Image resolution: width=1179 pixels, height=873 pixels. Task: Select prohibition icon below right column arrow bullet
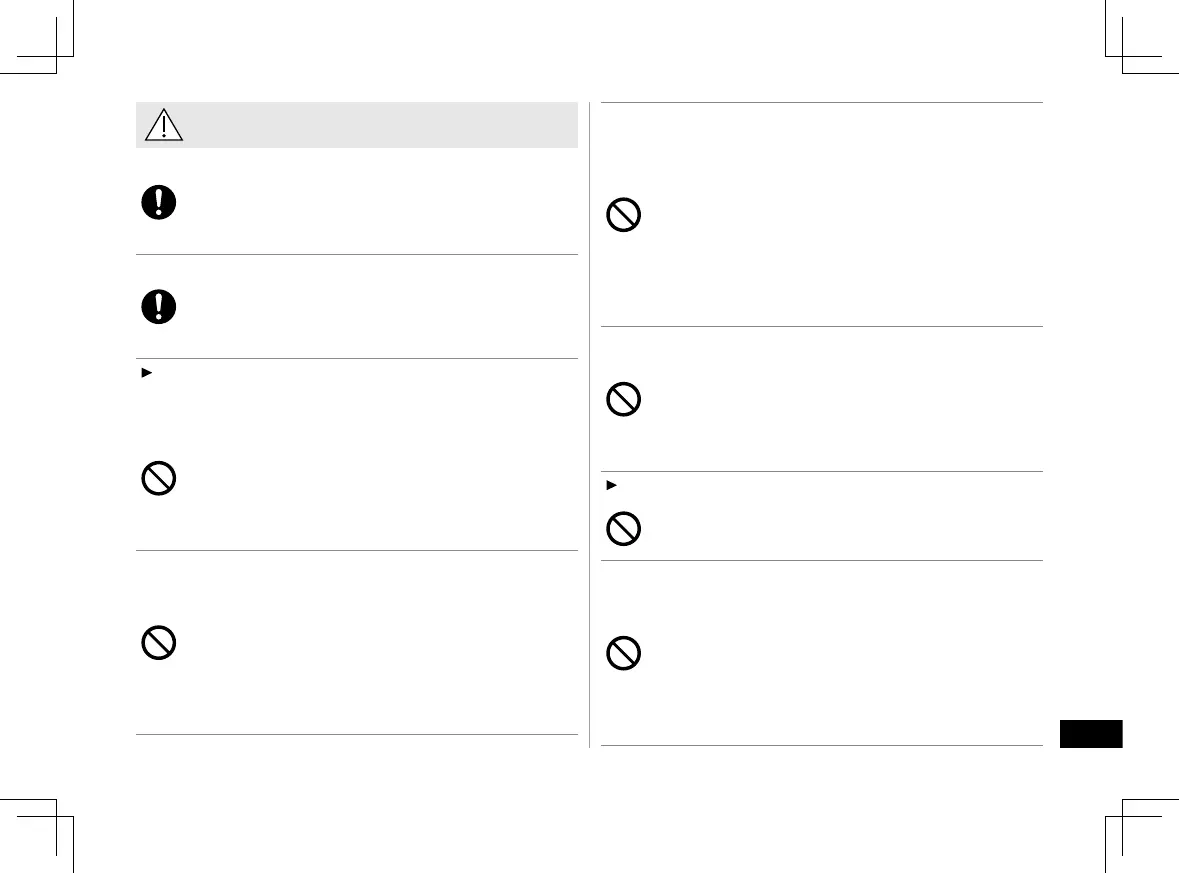pos(624,529)
